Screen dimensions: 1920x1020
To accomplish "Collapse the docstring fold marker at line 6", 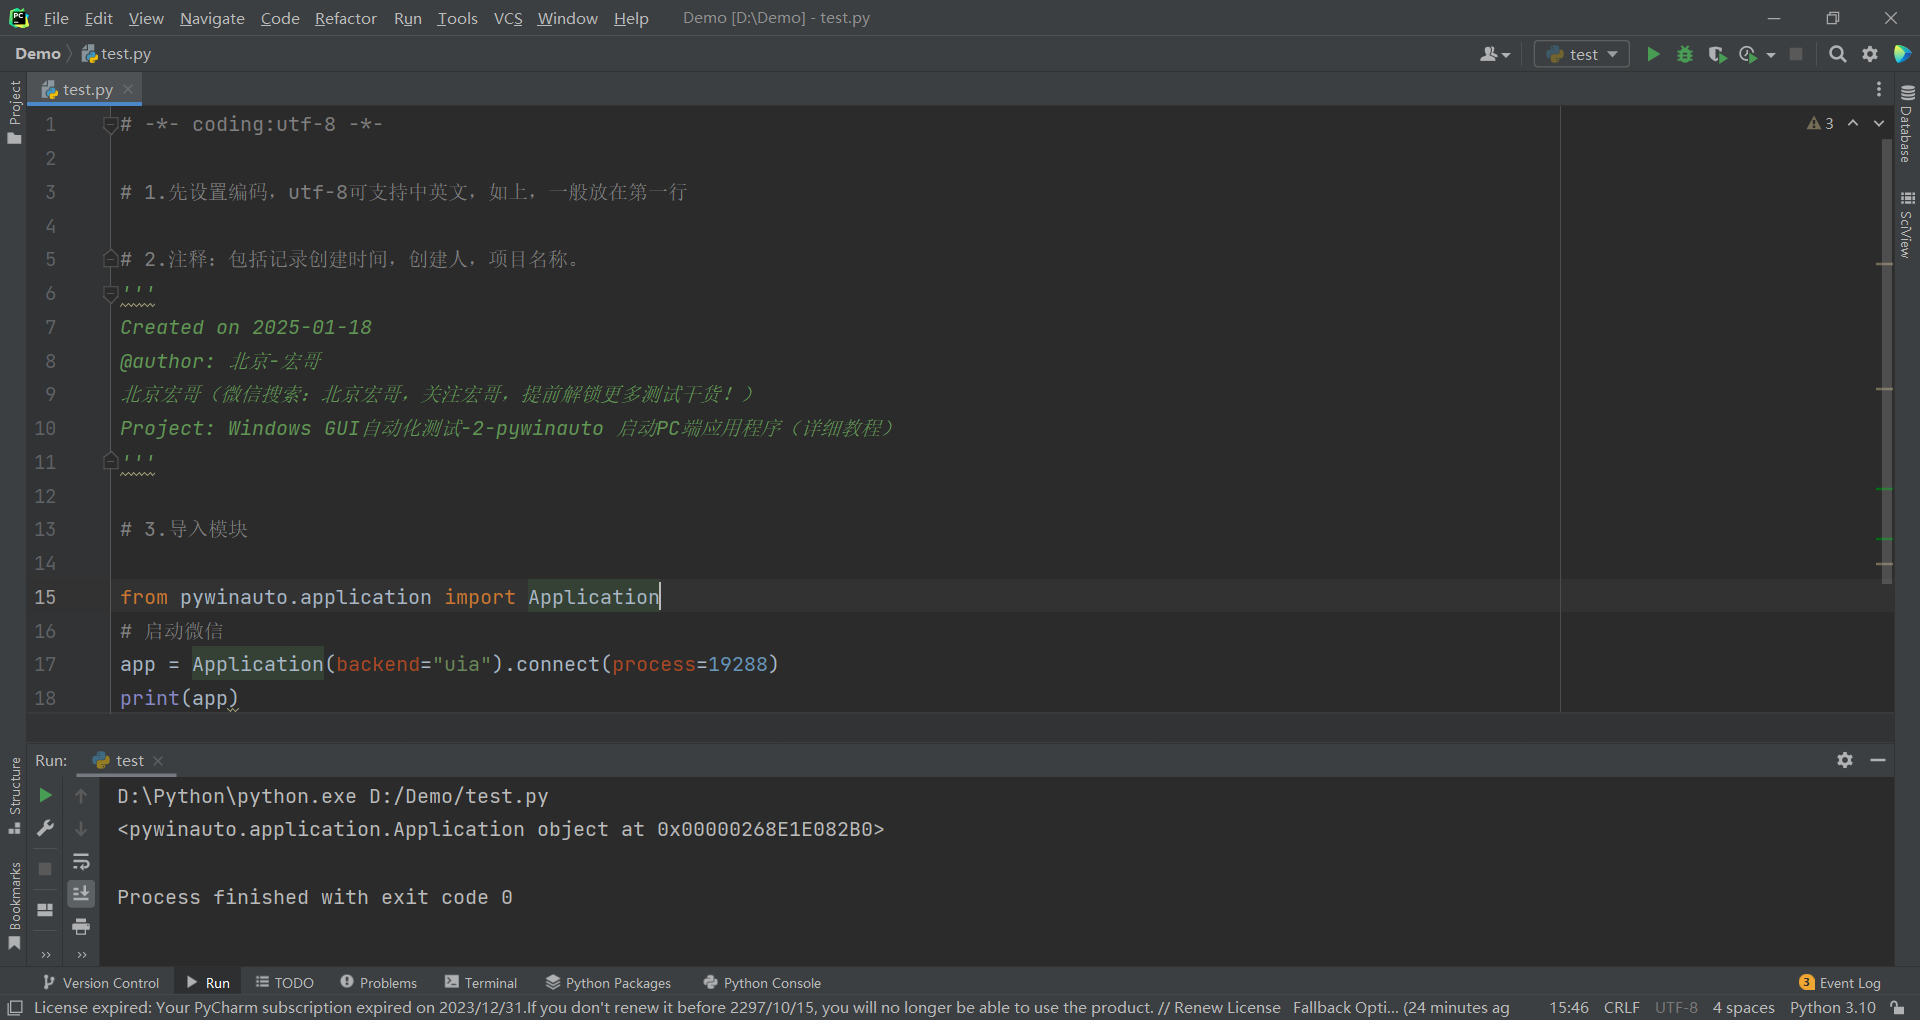I will pos(110,293).
